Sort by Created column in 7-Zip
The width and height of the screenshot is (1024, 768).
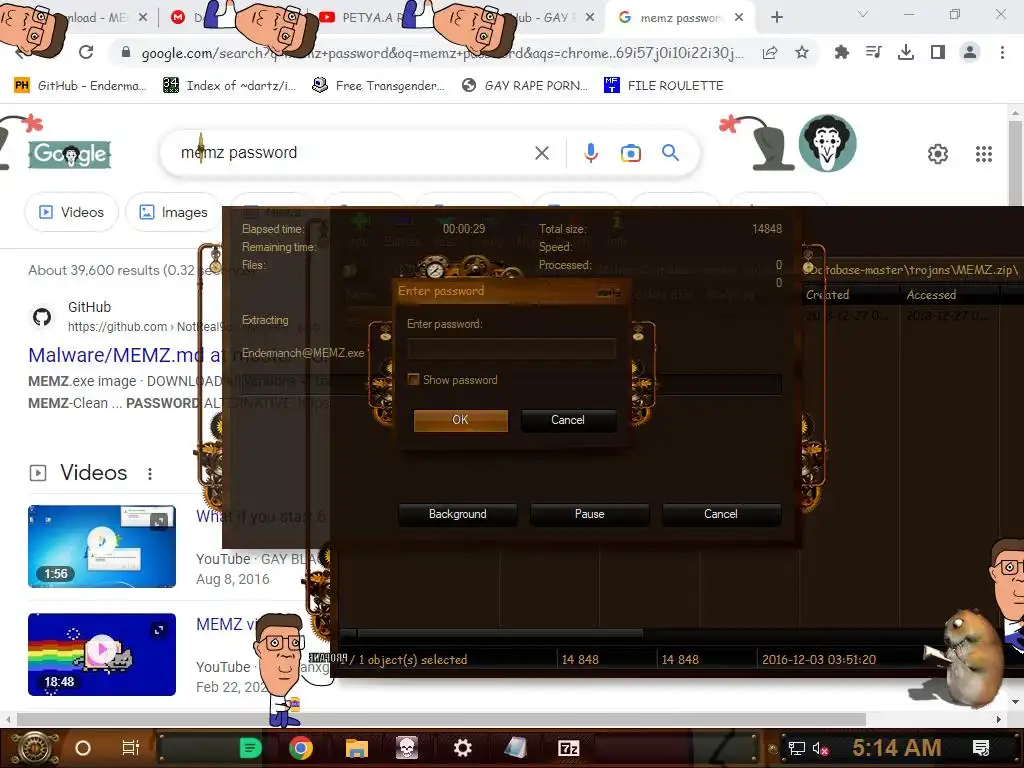[850, 295]
